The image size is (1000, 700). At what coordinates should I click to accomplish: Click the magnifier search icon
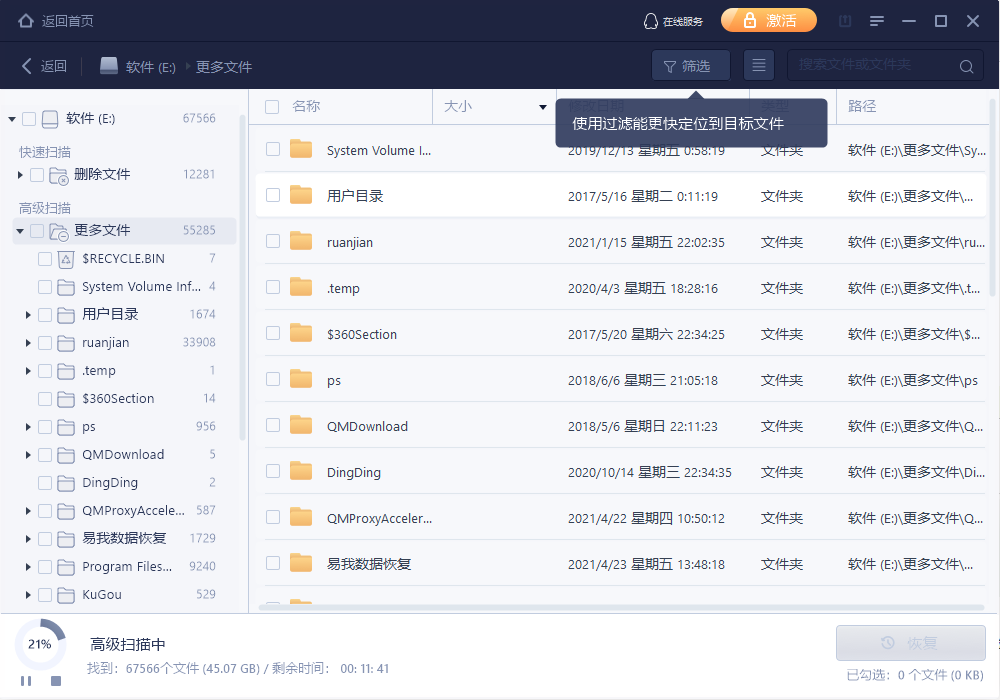[966, 67]
